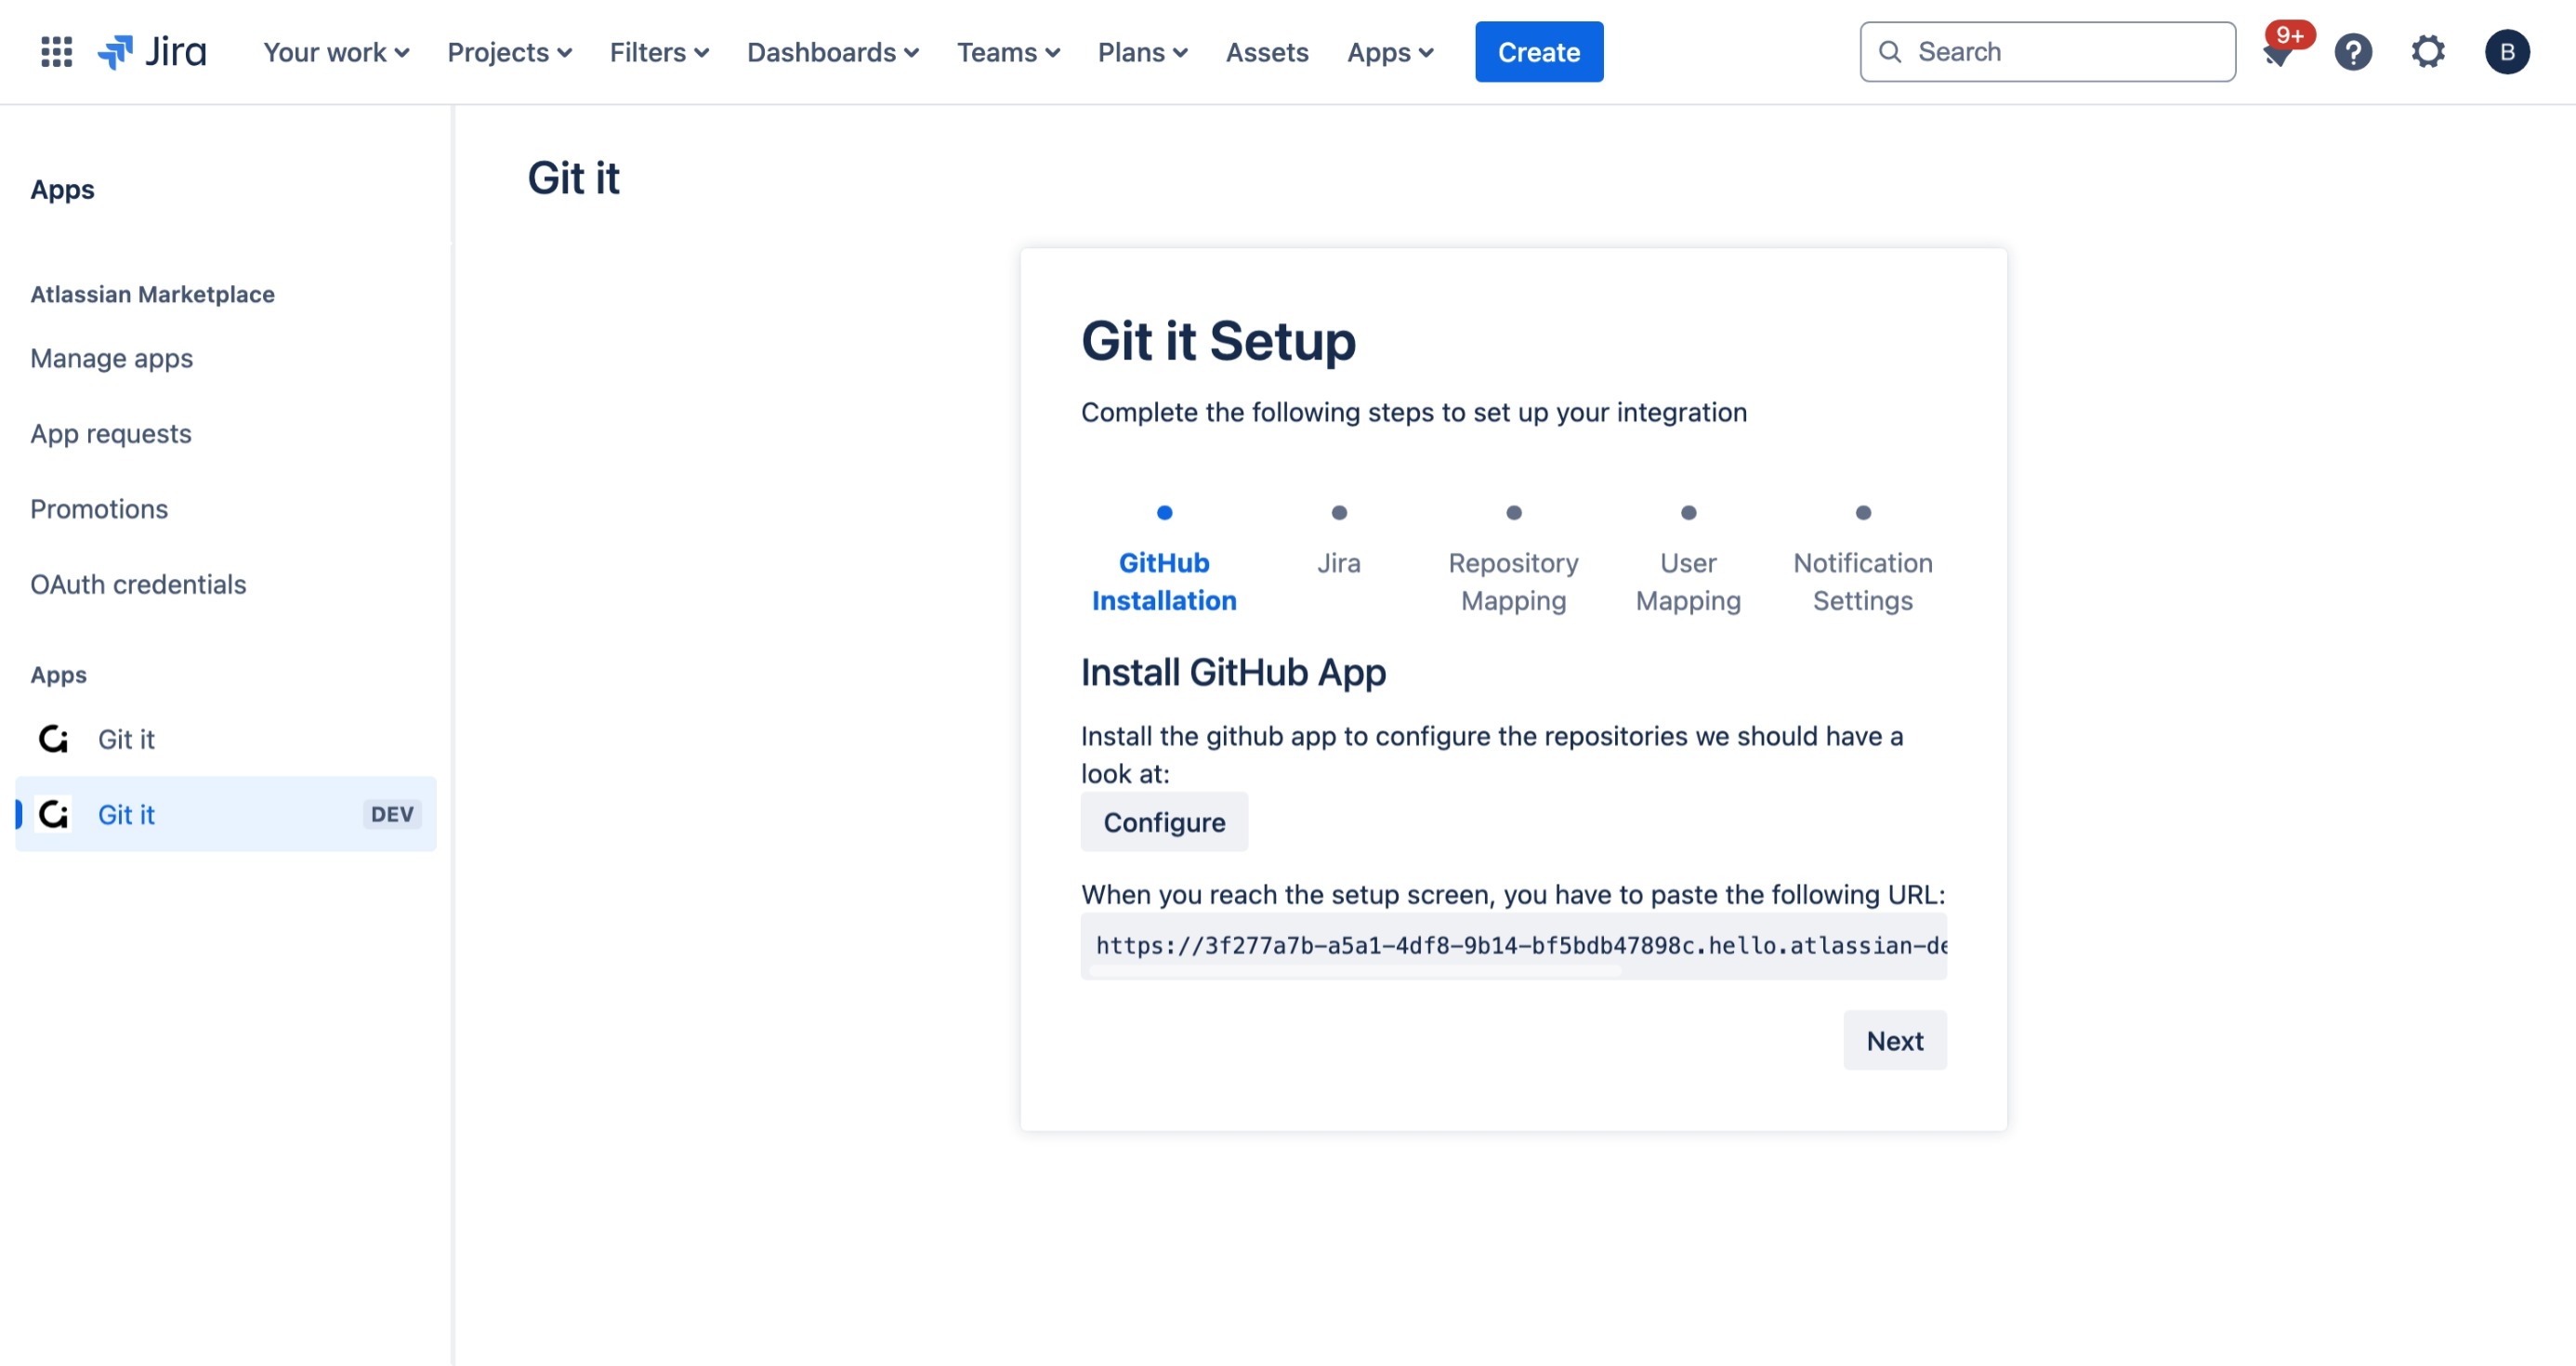Open the Assets menu item
The height and width of the screenshot is (1366, 2576).
1266,52
